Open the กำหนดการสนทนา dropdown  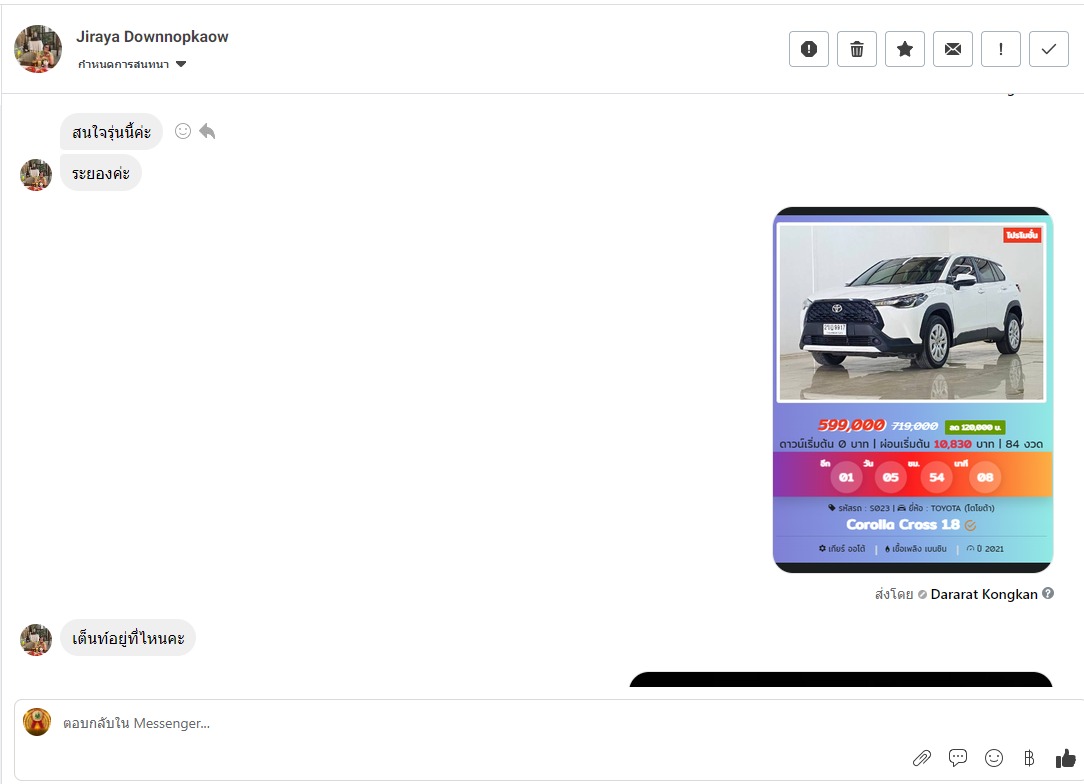(x=131, y=64)
